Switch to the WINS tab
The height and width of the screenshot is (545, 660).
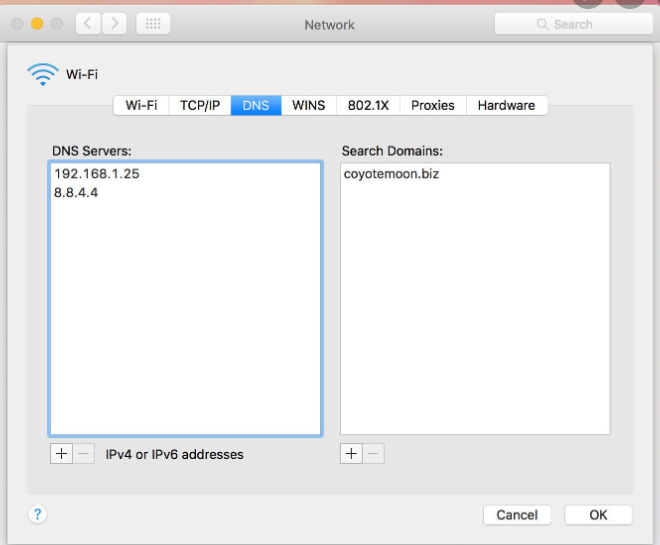click(x=308, y=105)
